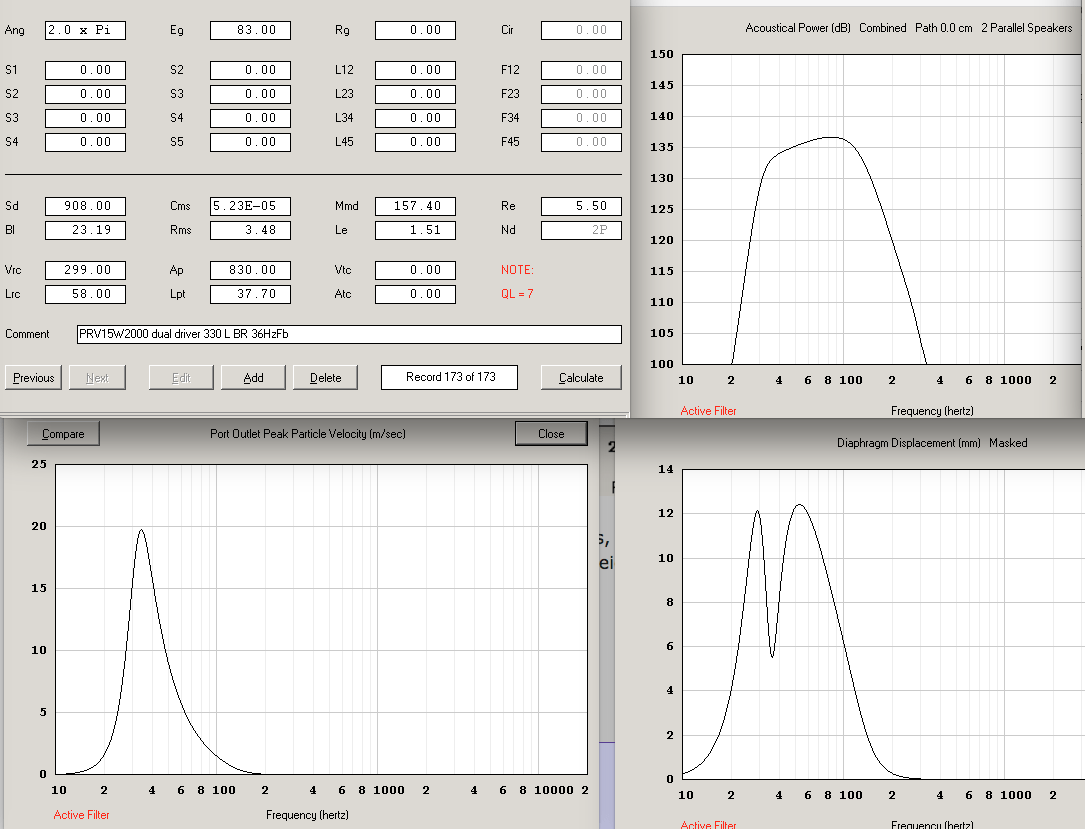Edit the Eg value 83.00
This screenshot has height=829, width=1085.
[250, 30]
